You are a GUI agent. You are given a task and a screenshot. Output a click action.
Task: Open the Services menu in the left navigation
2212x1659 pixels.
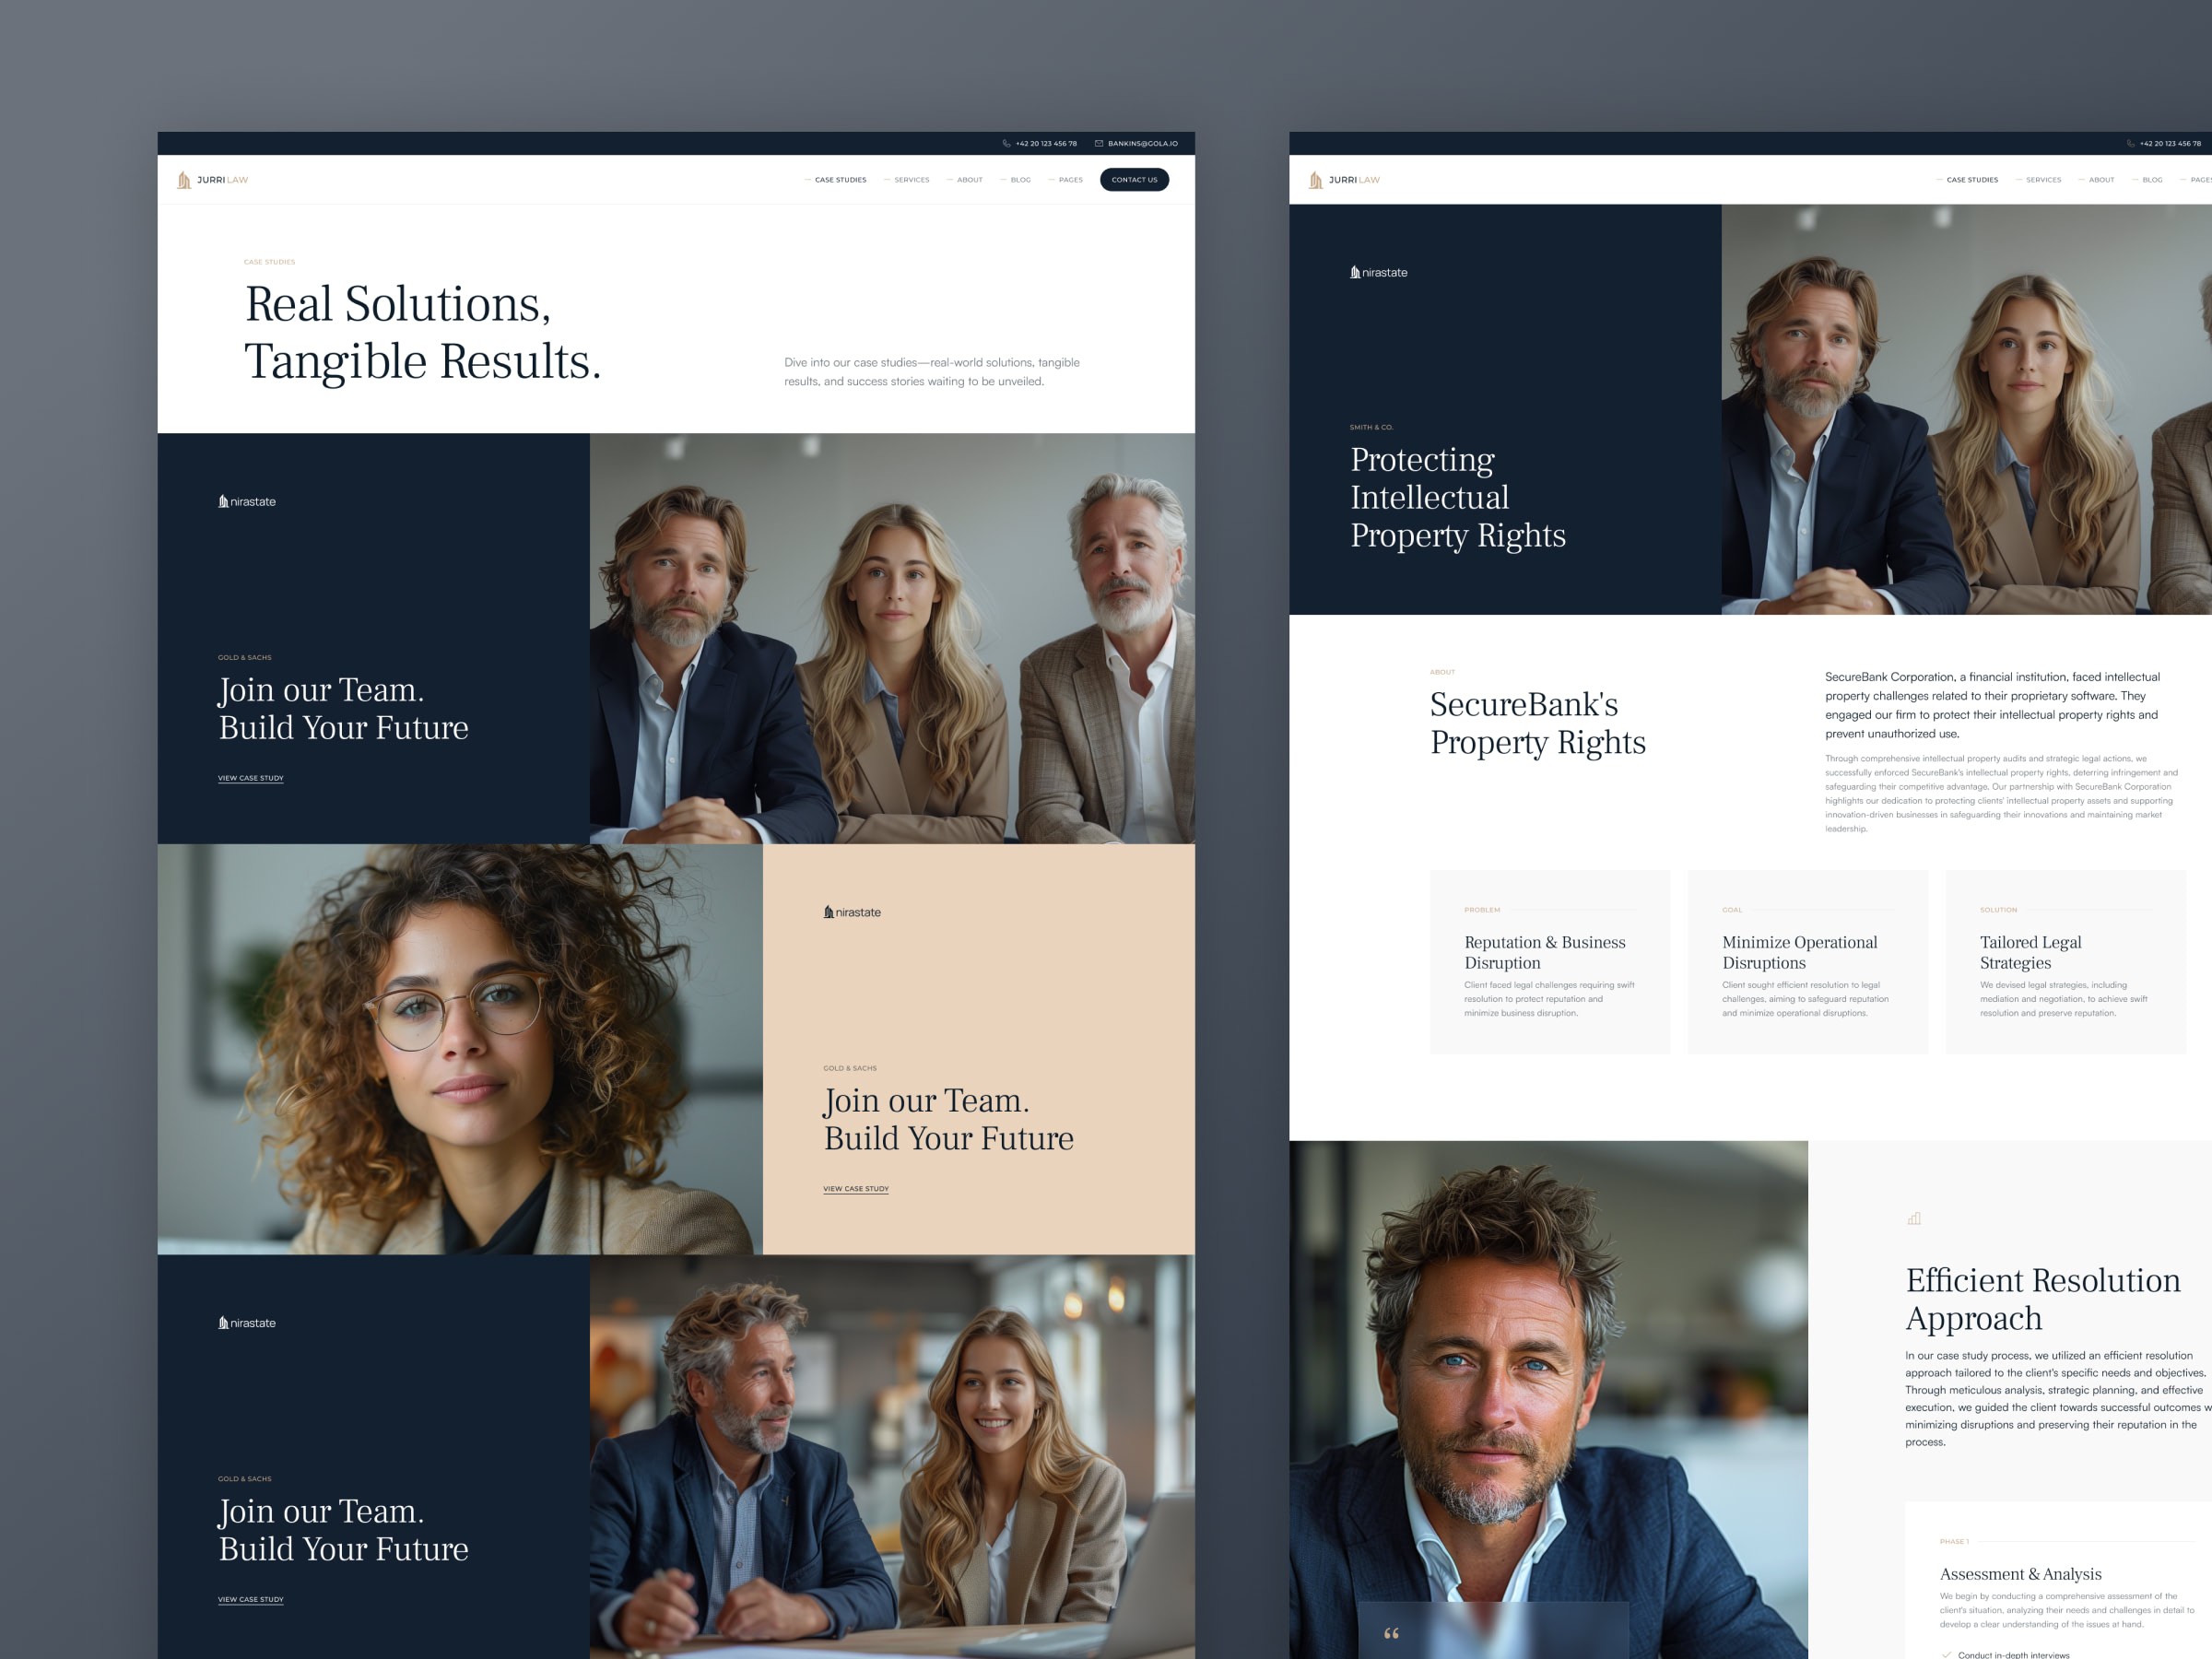(911, 180)
